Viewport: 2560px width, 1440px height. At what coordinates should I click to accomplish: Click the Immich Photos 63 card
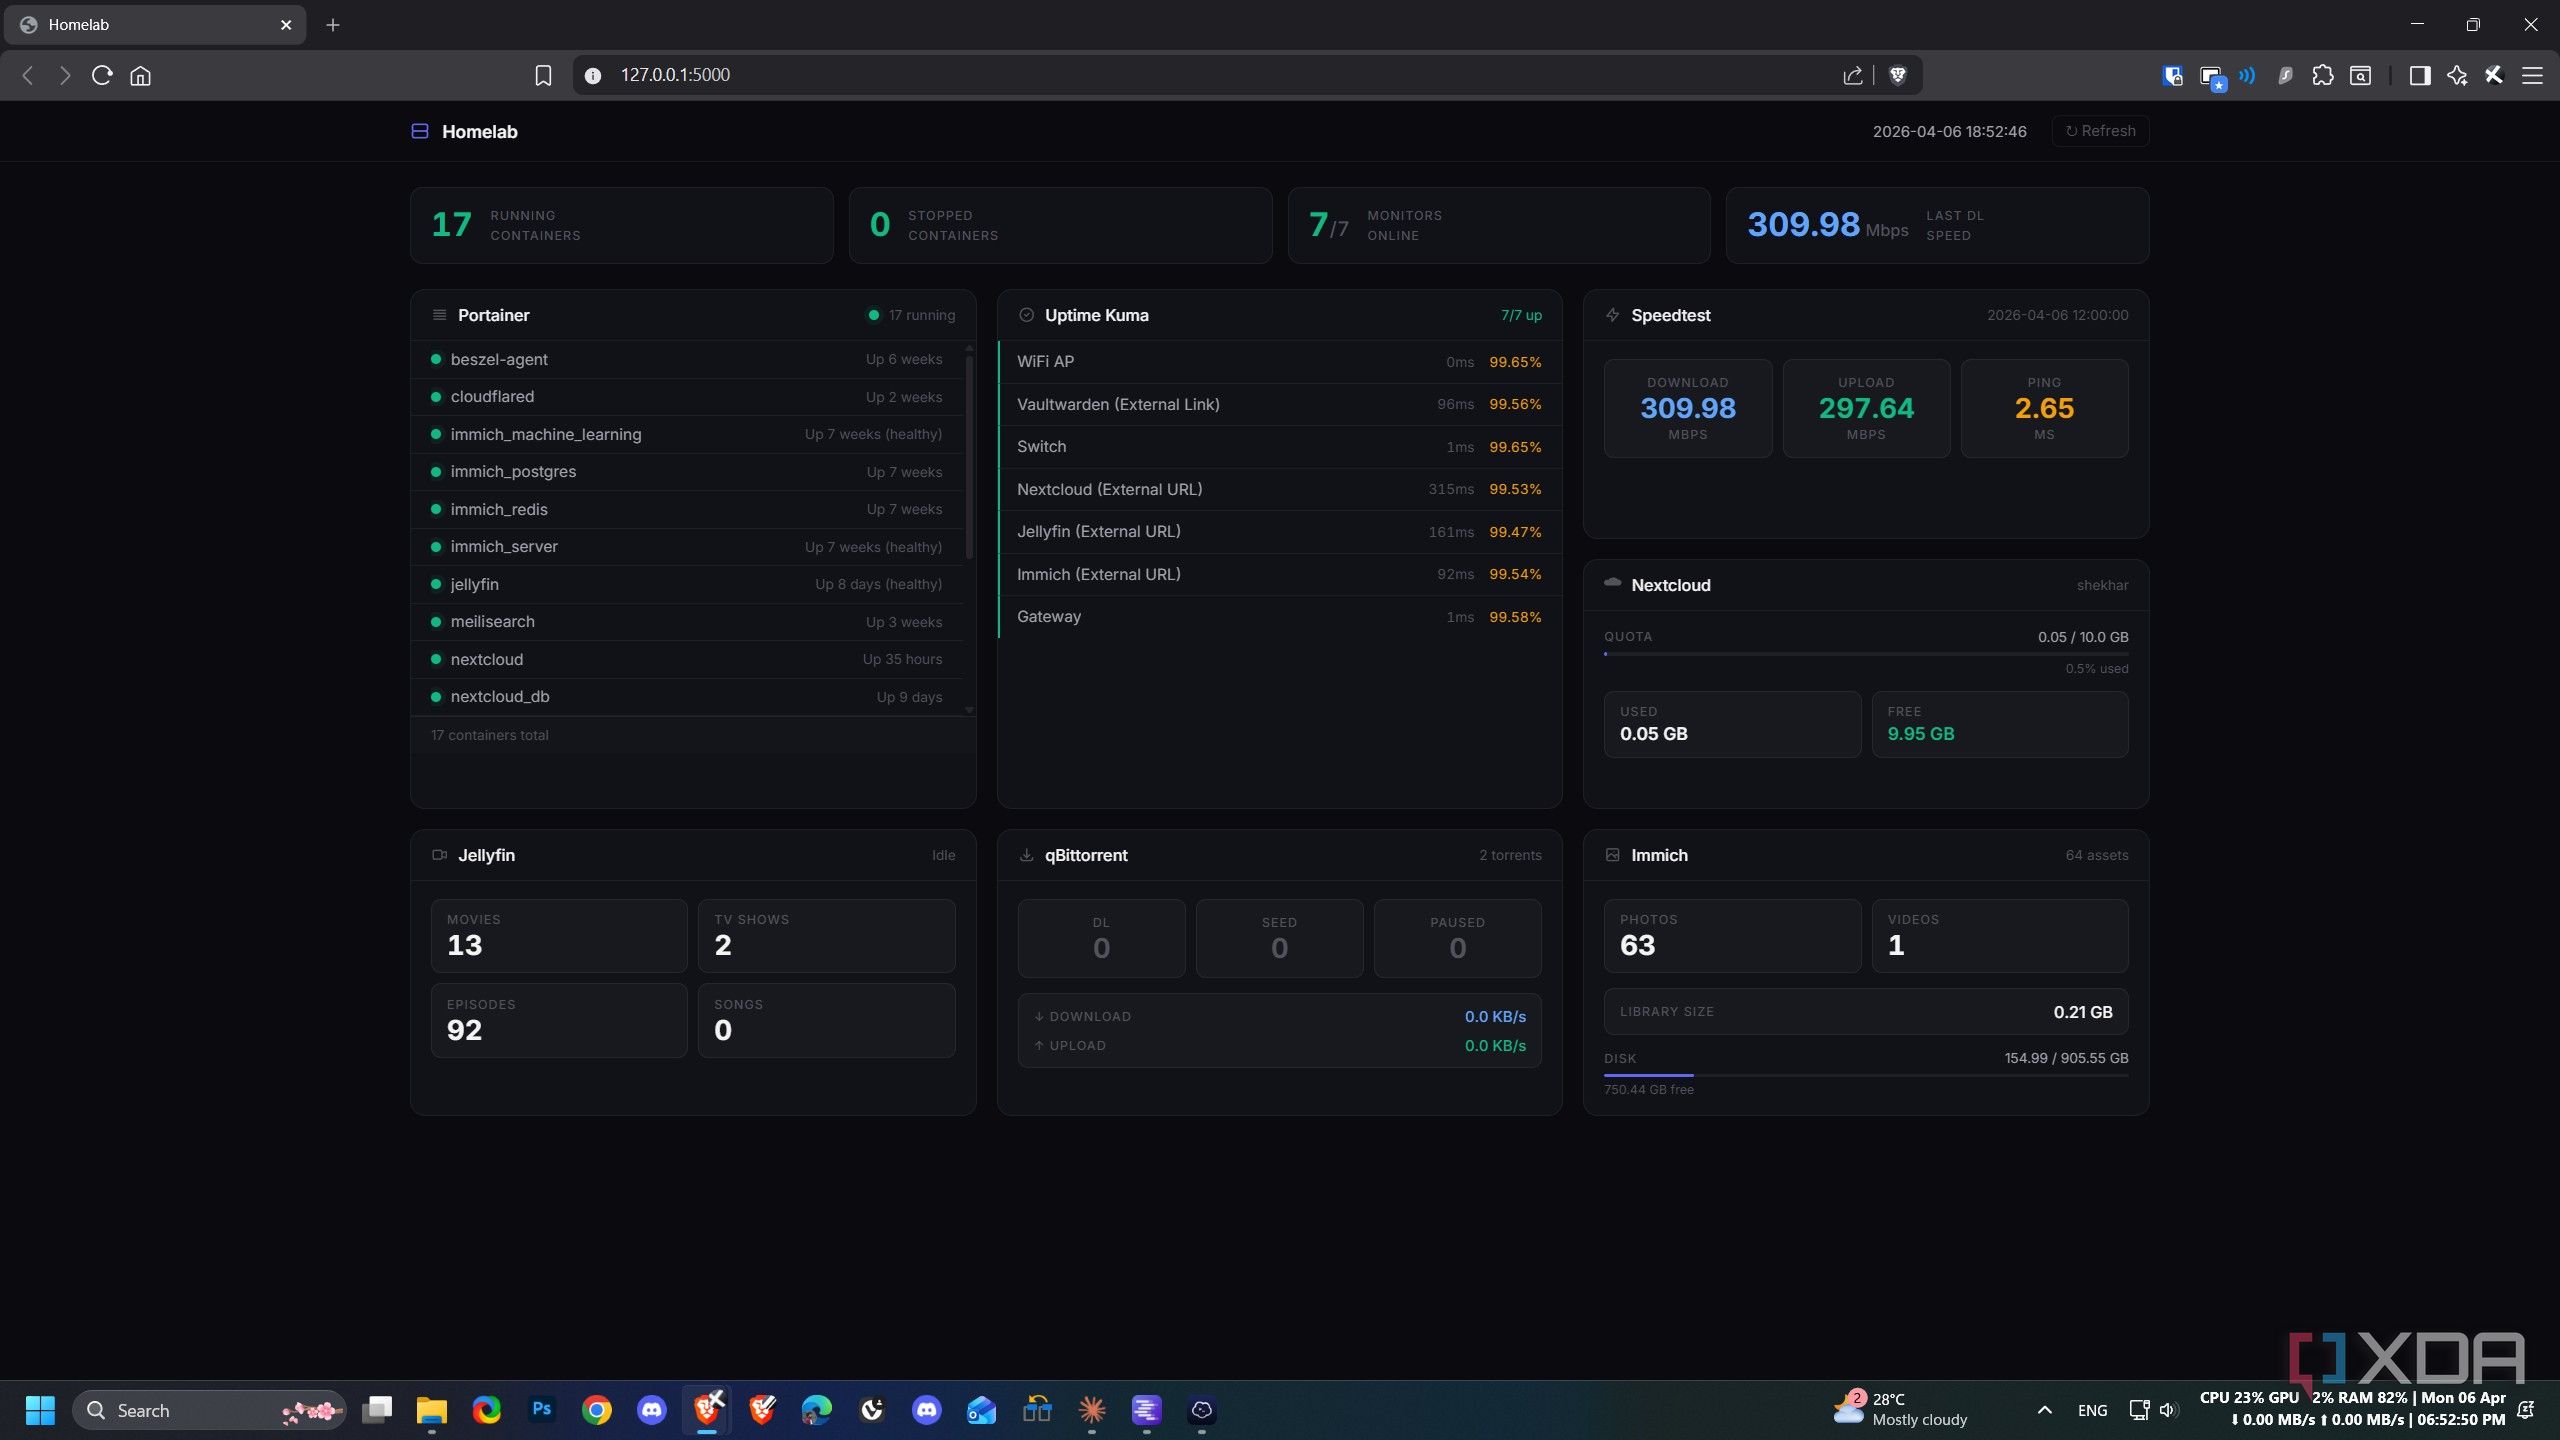(x=1732, y=936)
